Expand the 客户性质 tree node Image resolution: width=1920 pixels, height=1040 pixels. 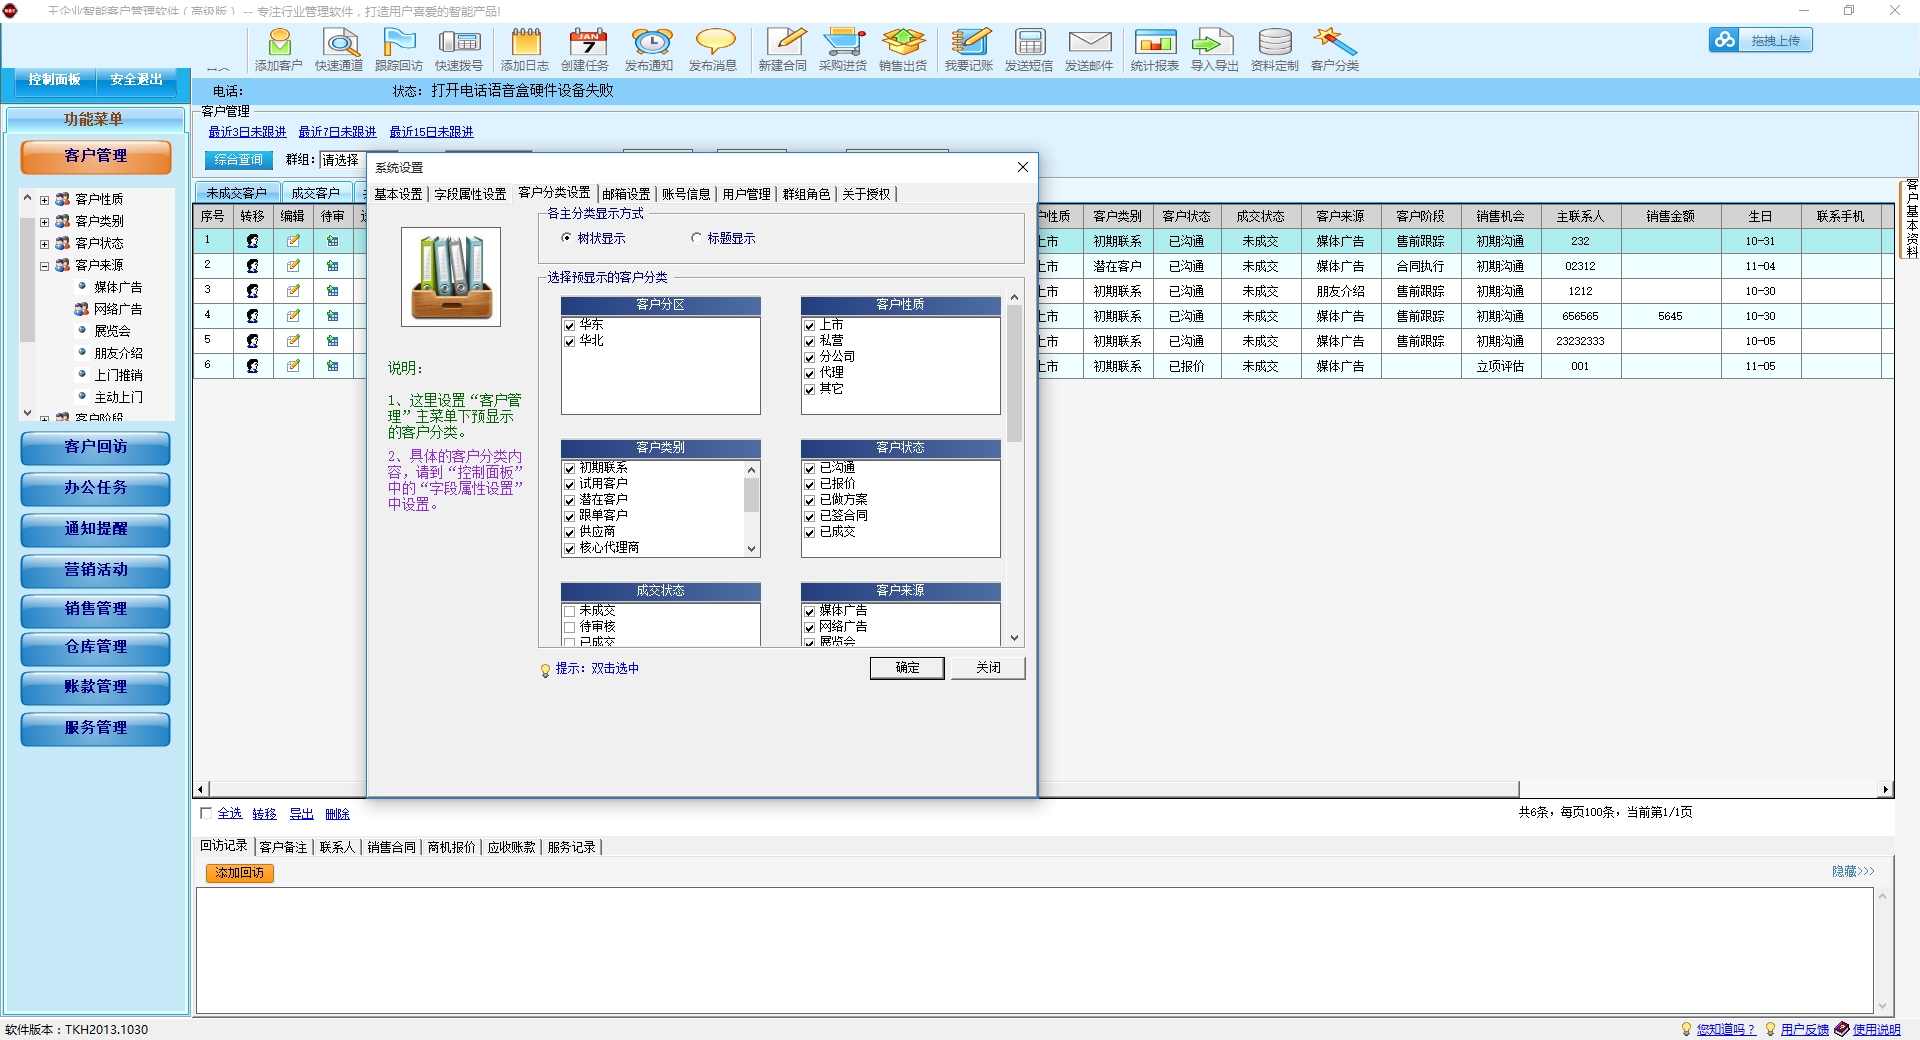tap(44, 200)
